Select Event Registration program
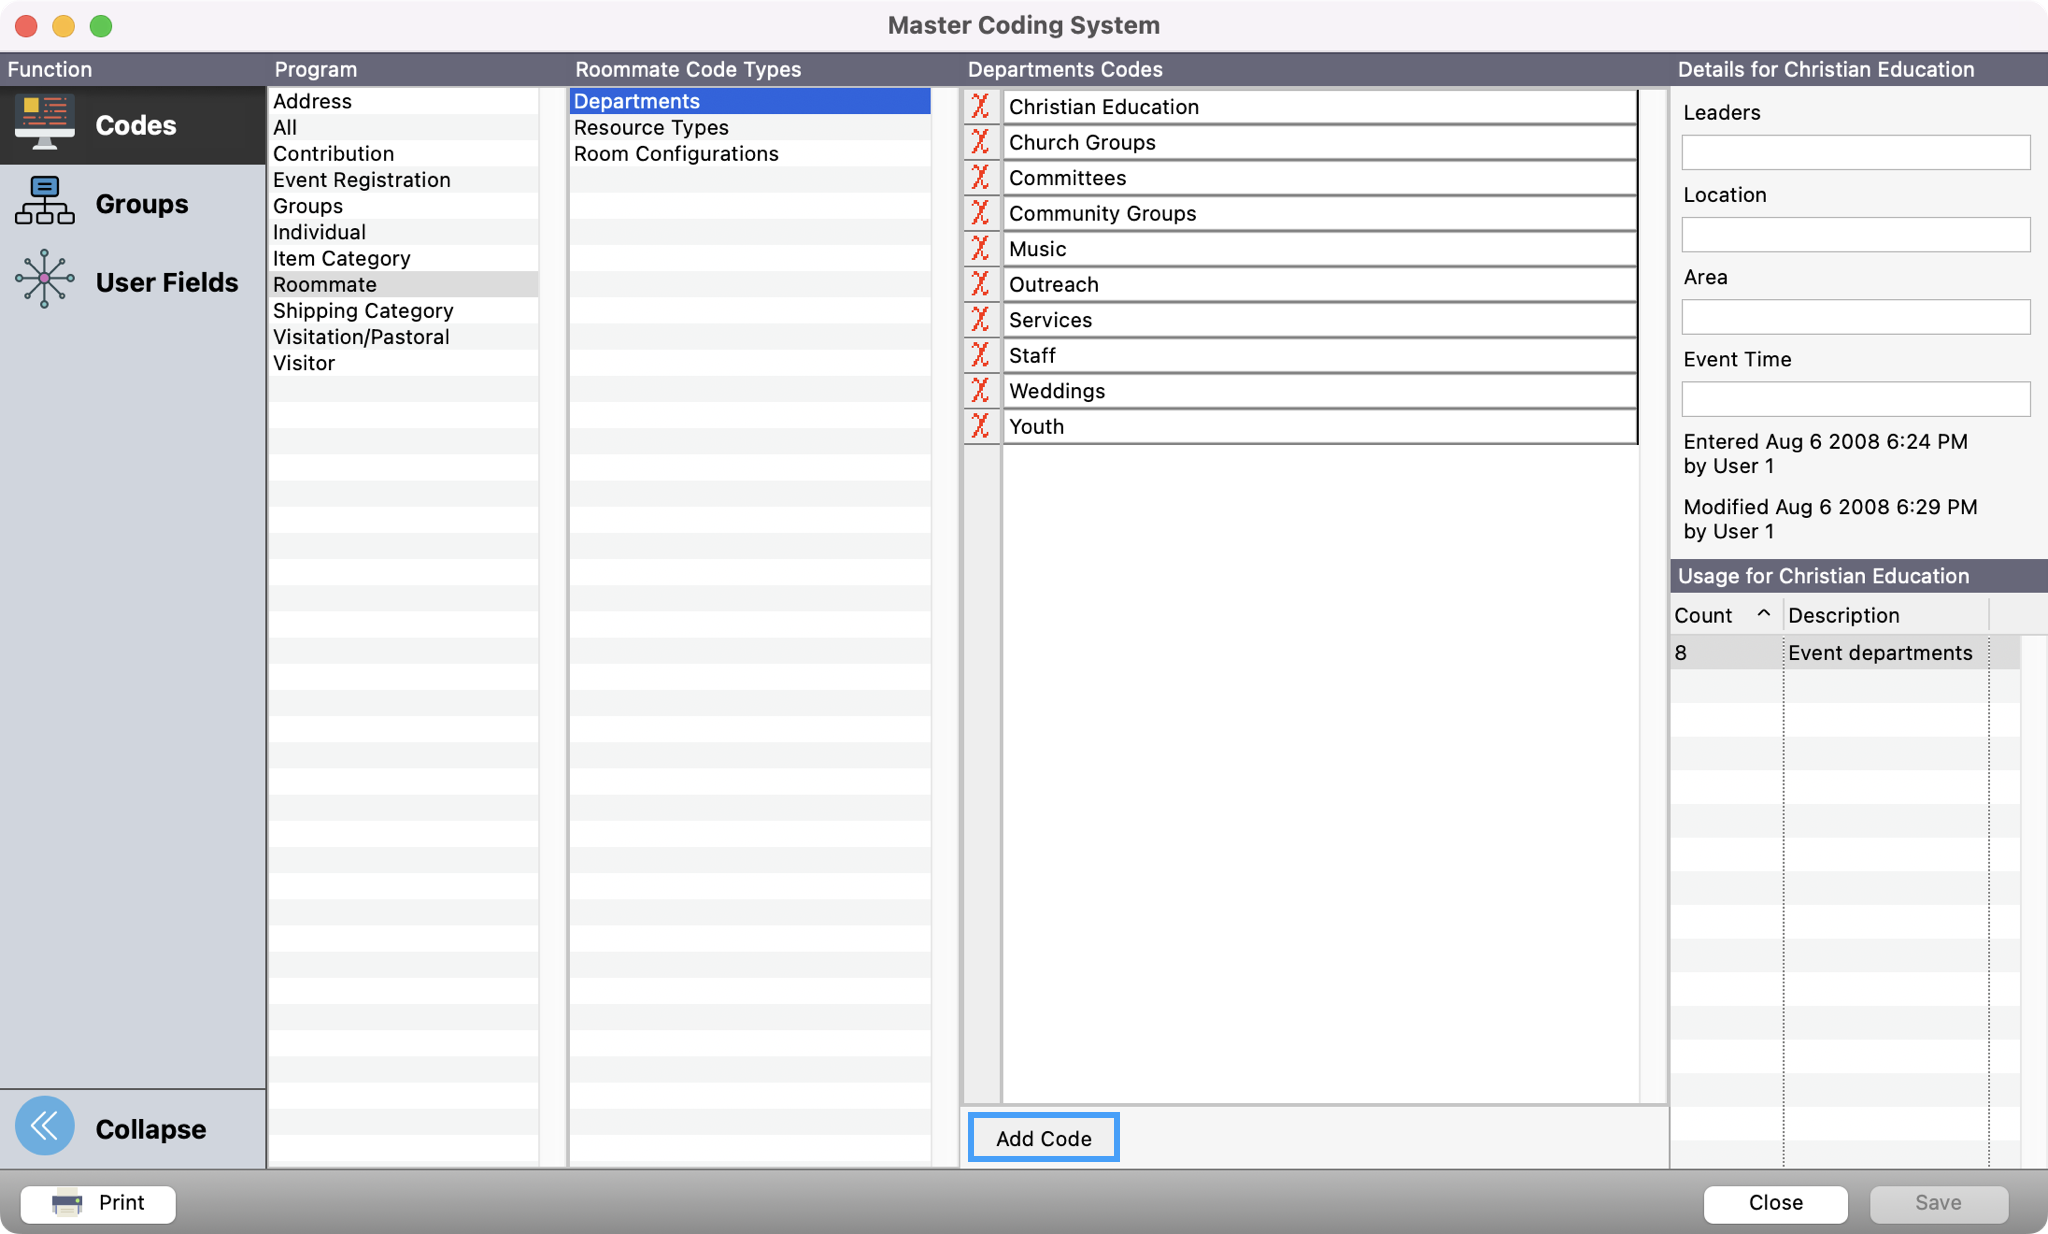The width and height of the screenshot is (2048, 1234). (x=362, y=180)
